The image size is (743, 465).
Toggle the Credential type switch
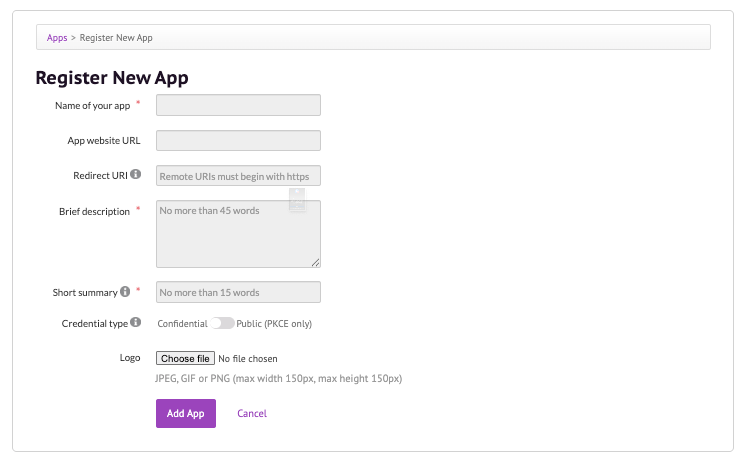222,323
